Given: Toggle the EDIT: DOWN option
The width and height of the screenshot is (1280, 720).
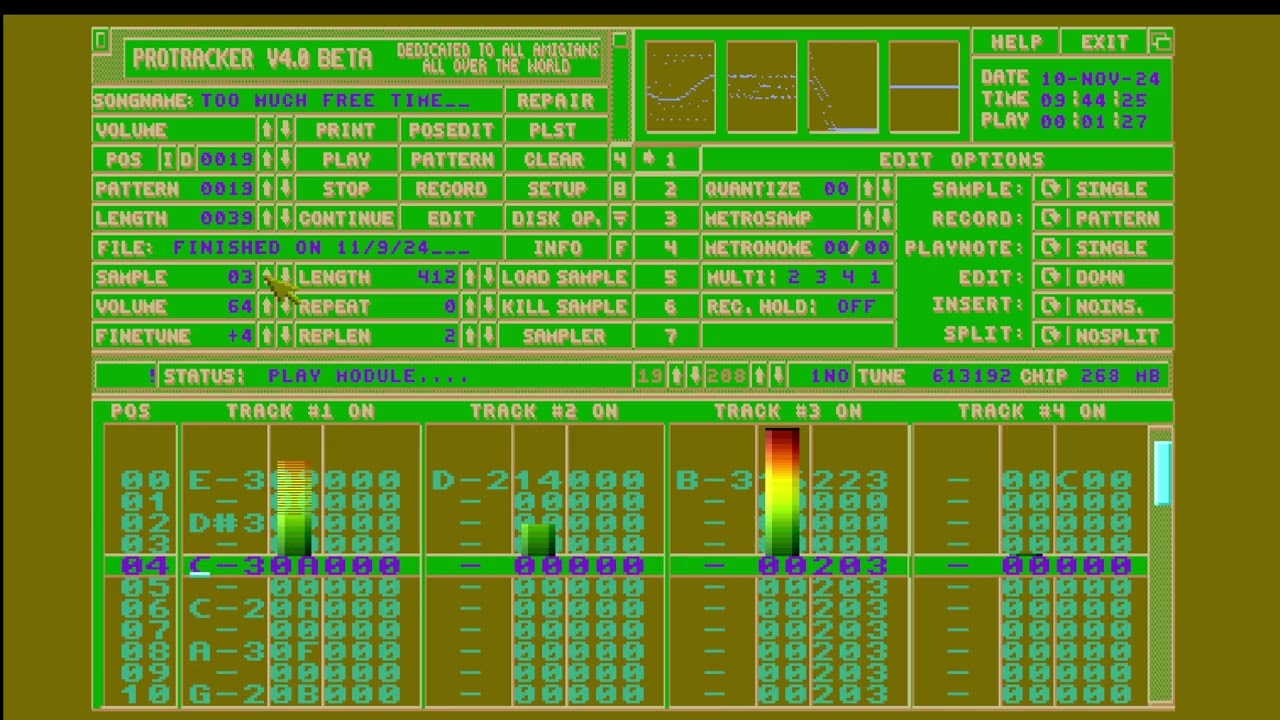Looking at the screenshot, I should tap(1104, 277).
